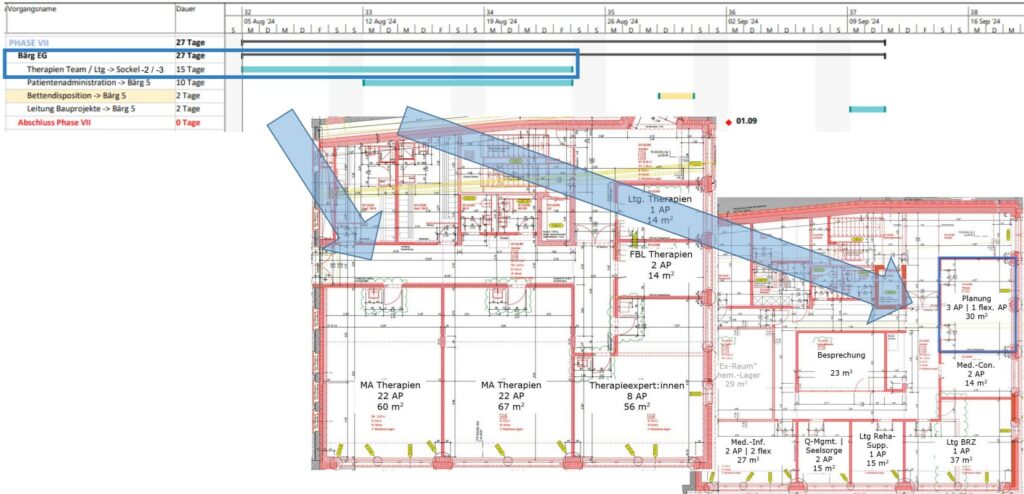Click the red milestone diamond at 01.09
The height and width of the screenshot is (494, 1024).
click(x=728, y=122)
